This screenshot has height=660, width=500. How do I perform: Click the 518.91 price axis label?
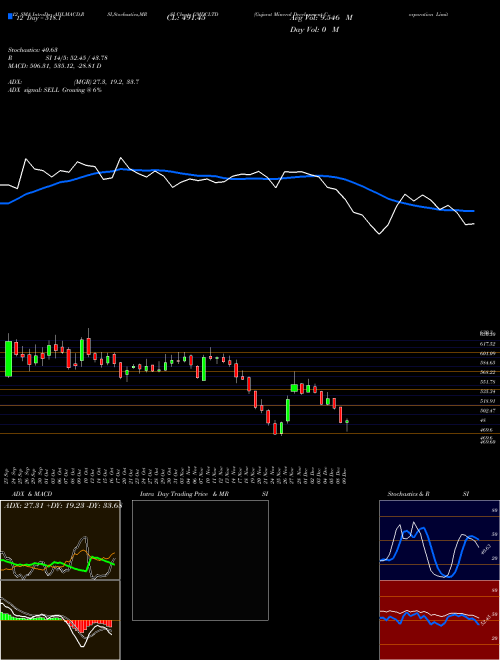487,401
